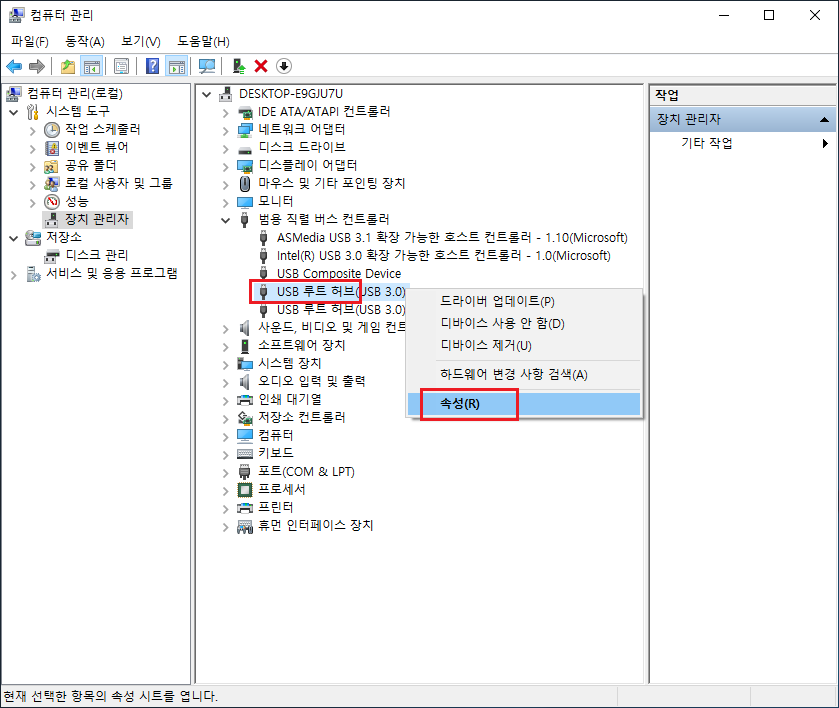Click the 프린터 icon

pos(245,508)
